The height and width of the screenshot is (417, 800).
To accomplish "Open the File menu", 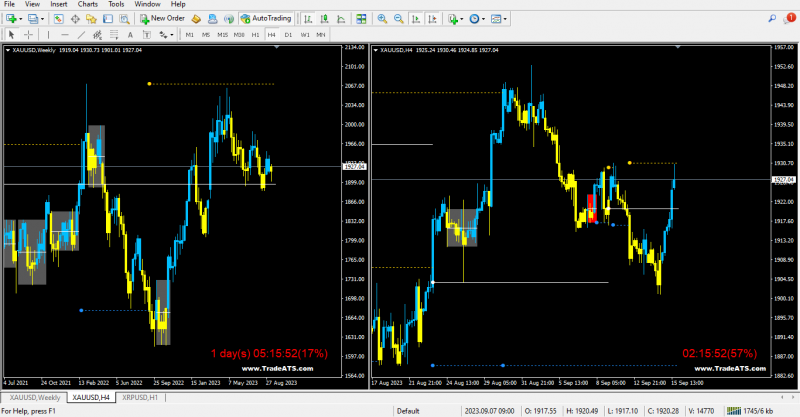I will coord(9,4).
